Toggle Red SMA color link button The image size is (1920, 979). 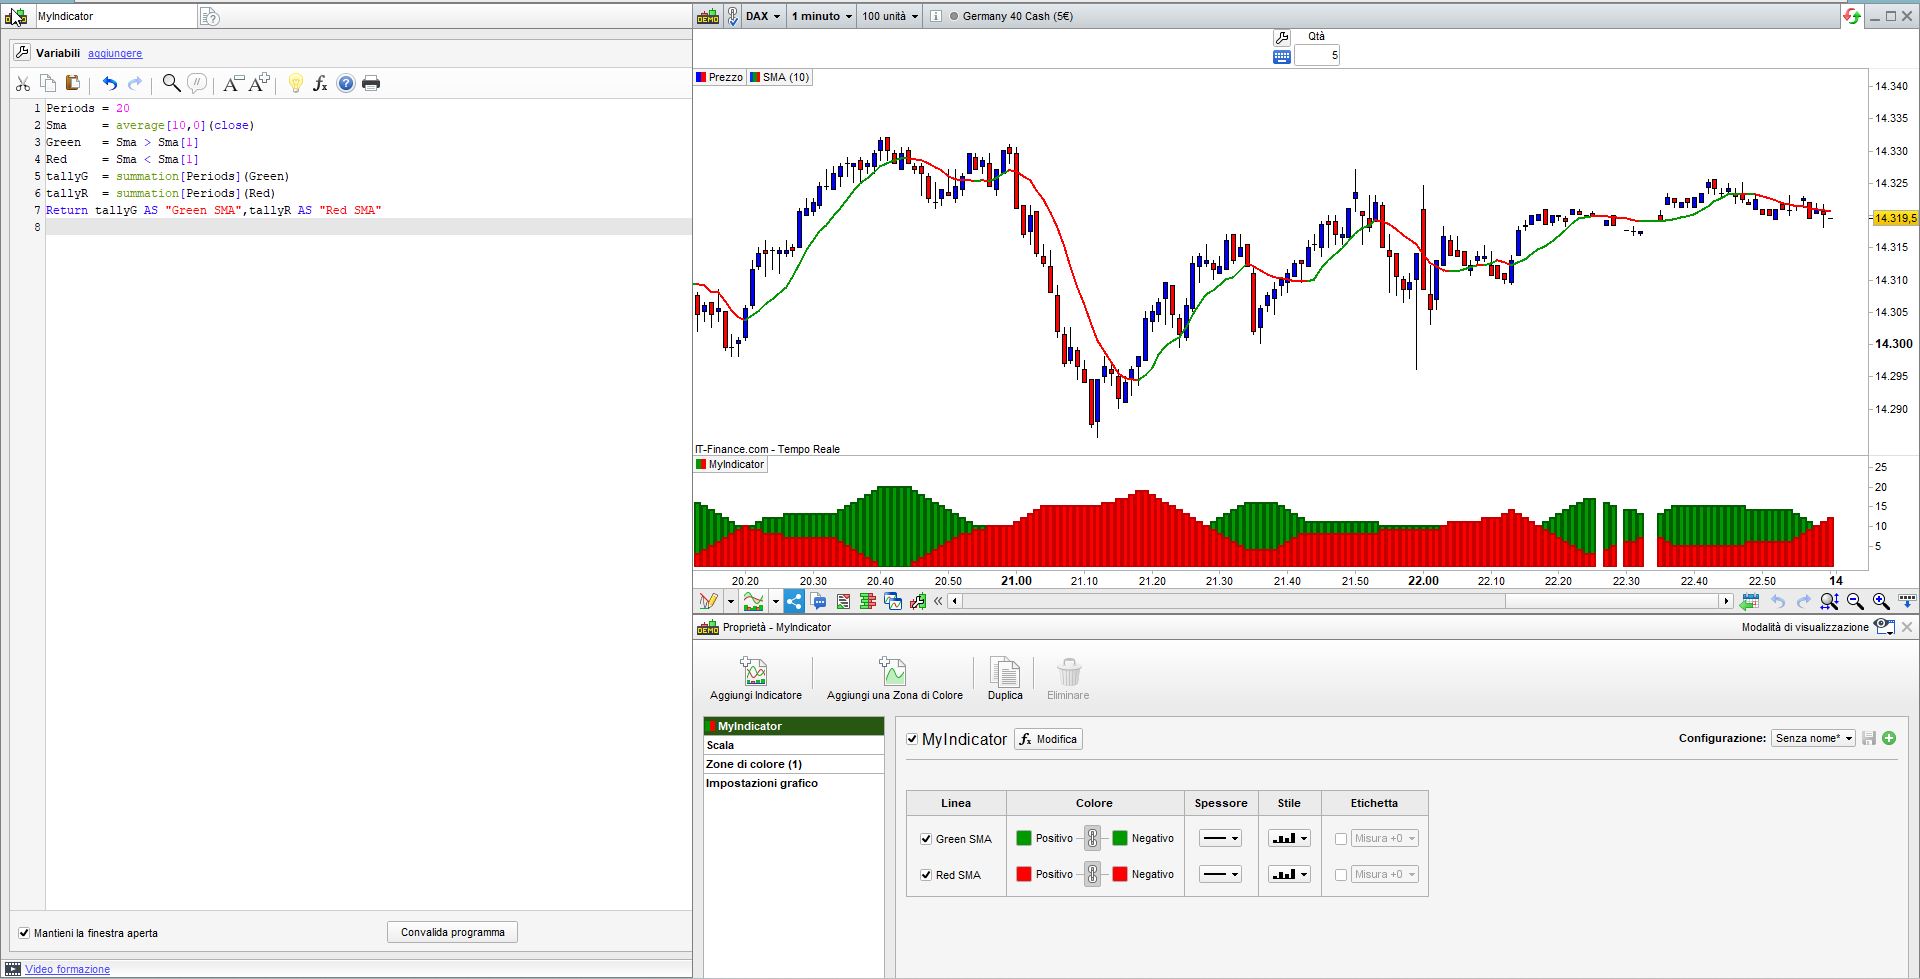[x=1092, y=874]
